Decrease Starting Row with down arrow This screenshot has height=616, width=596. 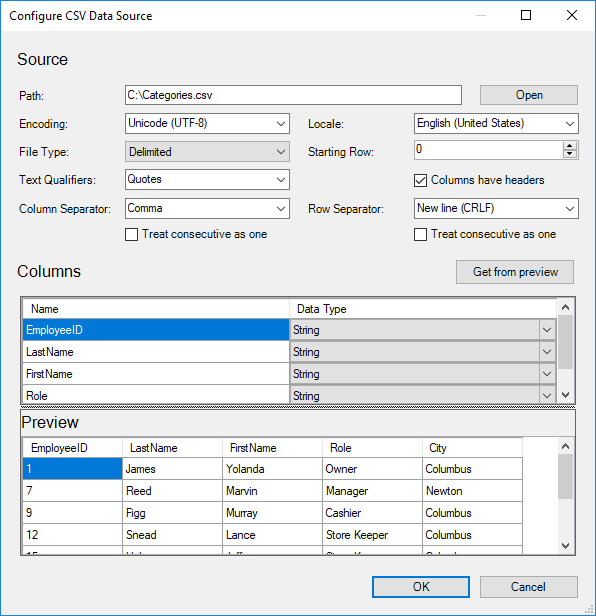point(570,154)
